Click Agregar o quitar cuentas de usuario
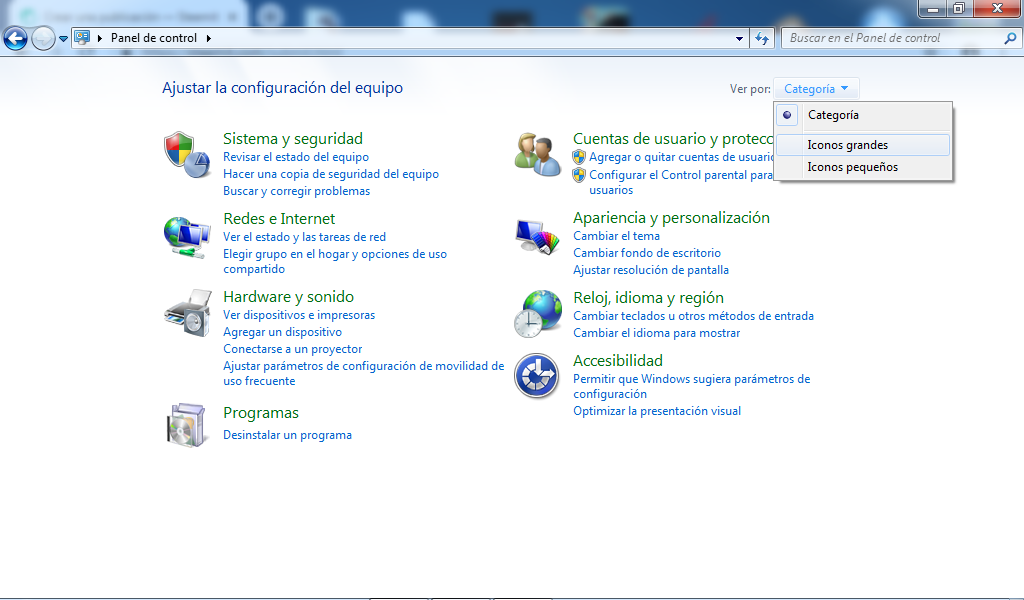The width and height of the screenshot is (1024, 600). (680, 157)
